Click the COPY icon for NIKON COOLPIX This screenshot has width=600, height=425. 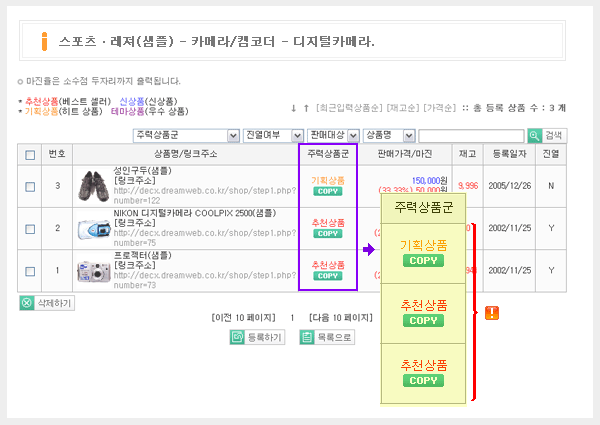pyautogui.click(x=327, y=233)
